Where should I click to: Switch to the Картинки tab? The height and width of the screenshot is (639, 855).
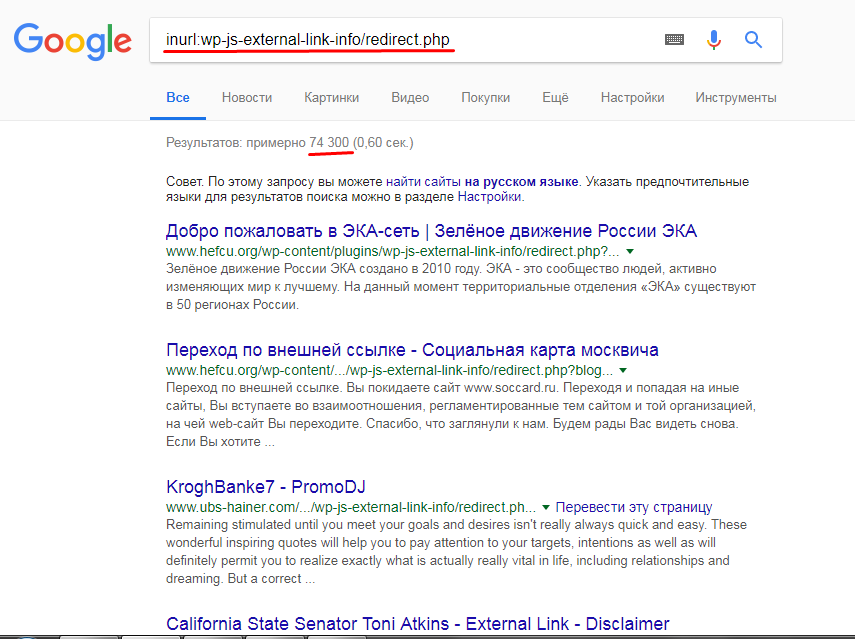click(332, 98)
